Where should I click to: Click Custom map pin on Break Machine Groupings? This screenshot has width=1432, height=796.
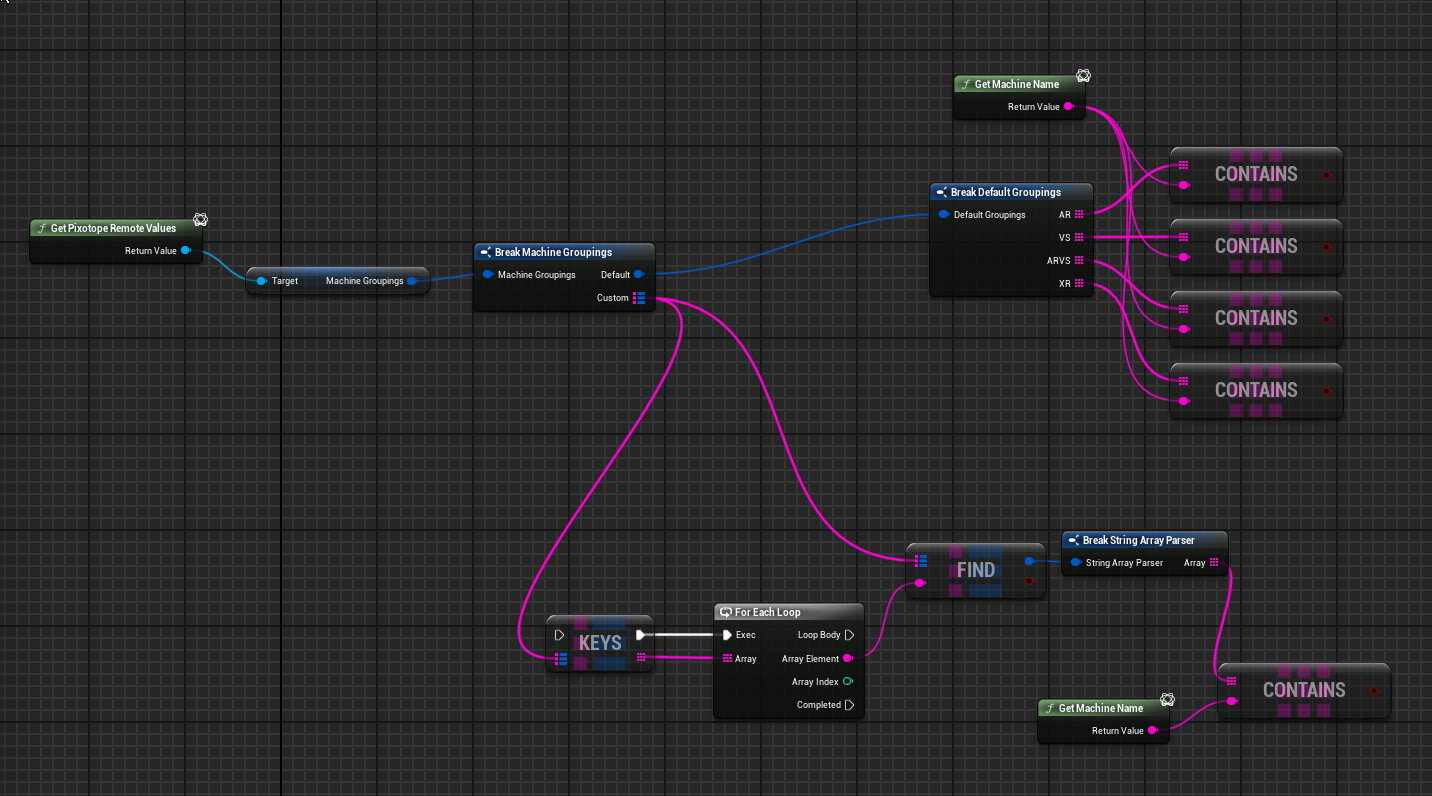tap(639, 298)
